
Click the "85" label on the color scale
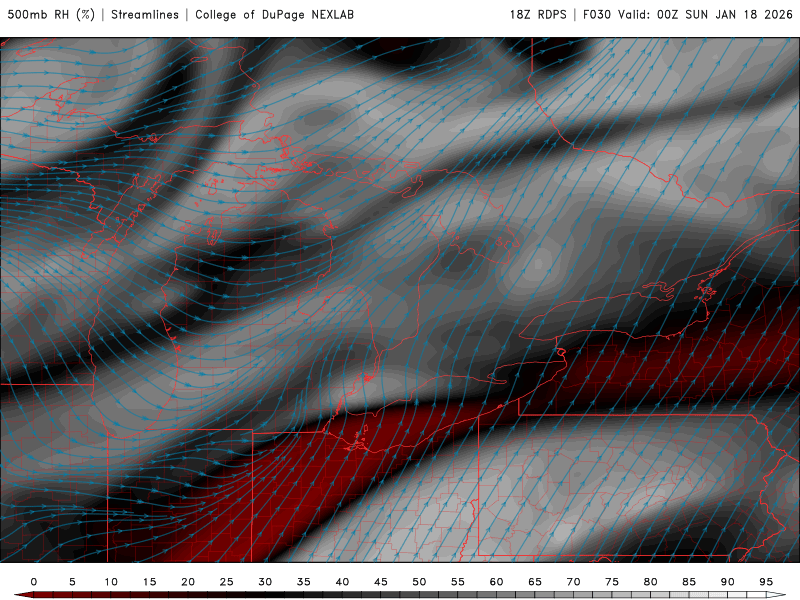tap(689, 582)
